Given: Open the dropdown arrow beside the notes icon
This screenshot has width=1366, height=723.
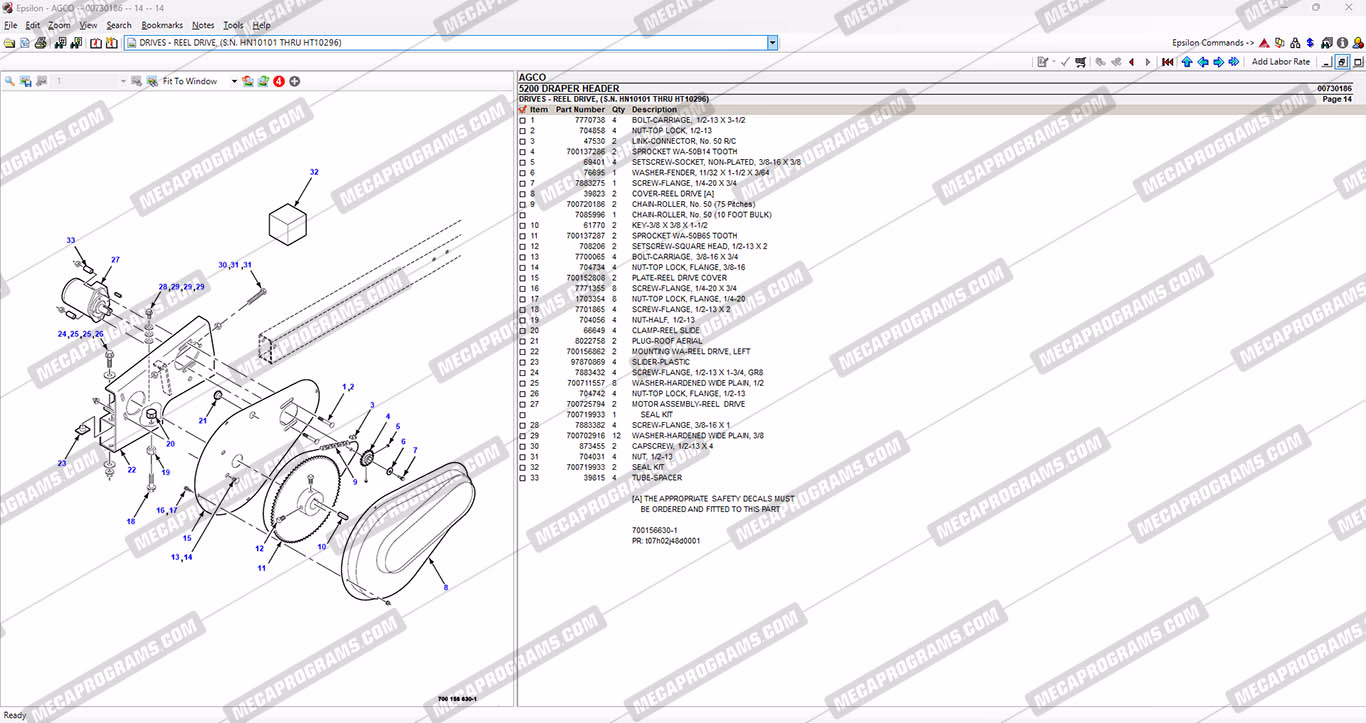Looking at the screenshot, I should (x=1053, y=62).
